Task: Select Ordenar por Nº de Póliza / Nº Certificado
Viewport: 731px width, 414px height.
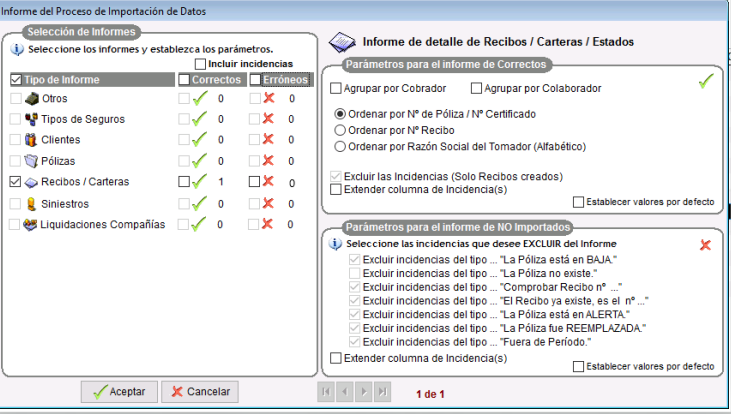Action: coord(340,114)
